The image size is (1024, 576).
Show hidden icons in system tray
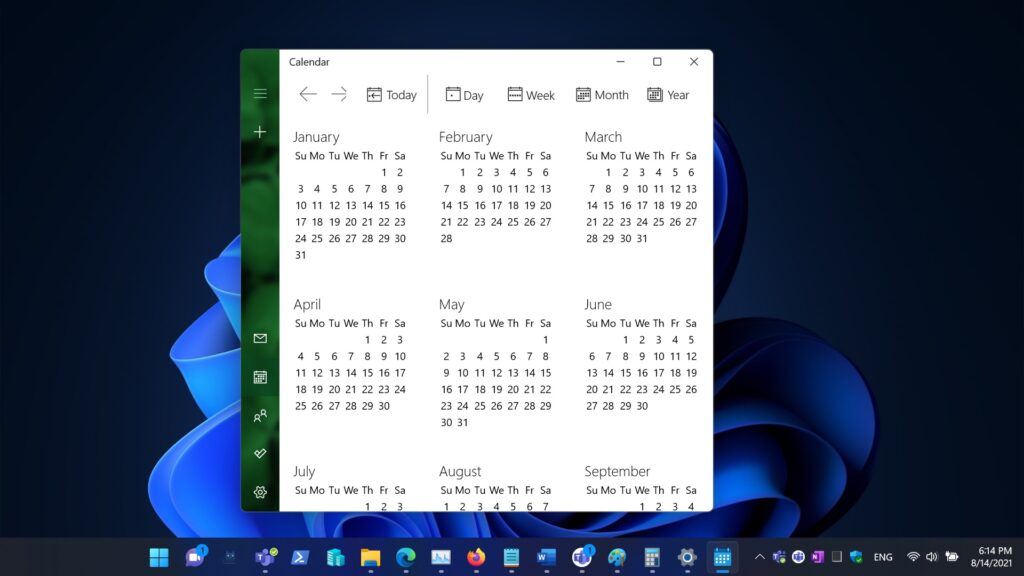(759, 557)
